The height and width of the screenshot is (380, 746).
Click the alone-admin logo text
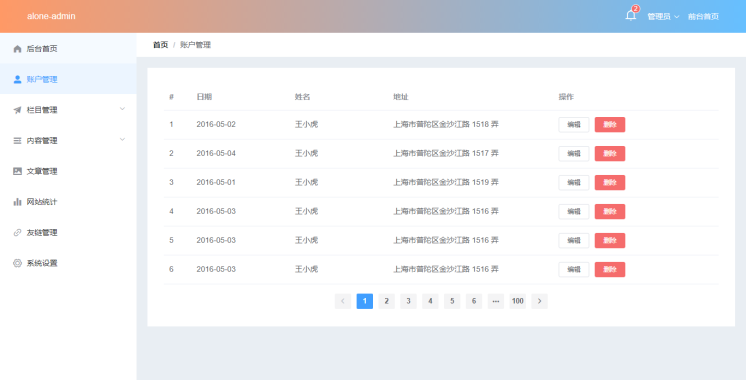coord(51,16)
